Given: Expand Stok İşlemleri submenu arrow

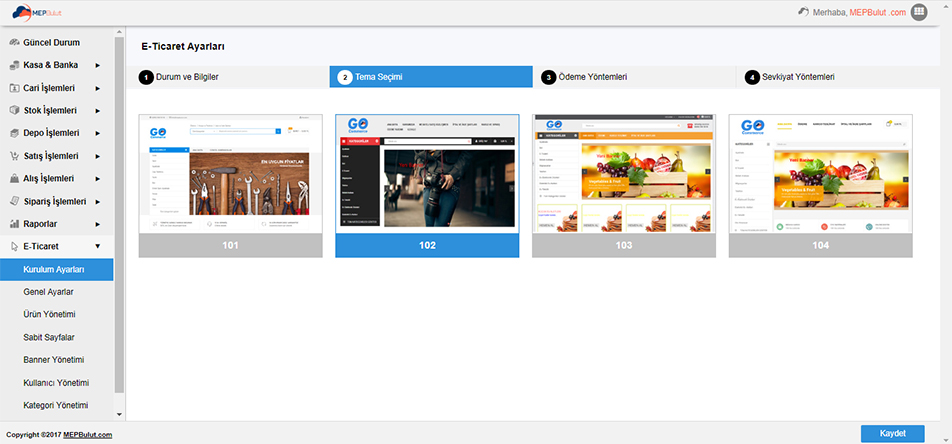Looking at the screenshot, I should click(98, 111).
